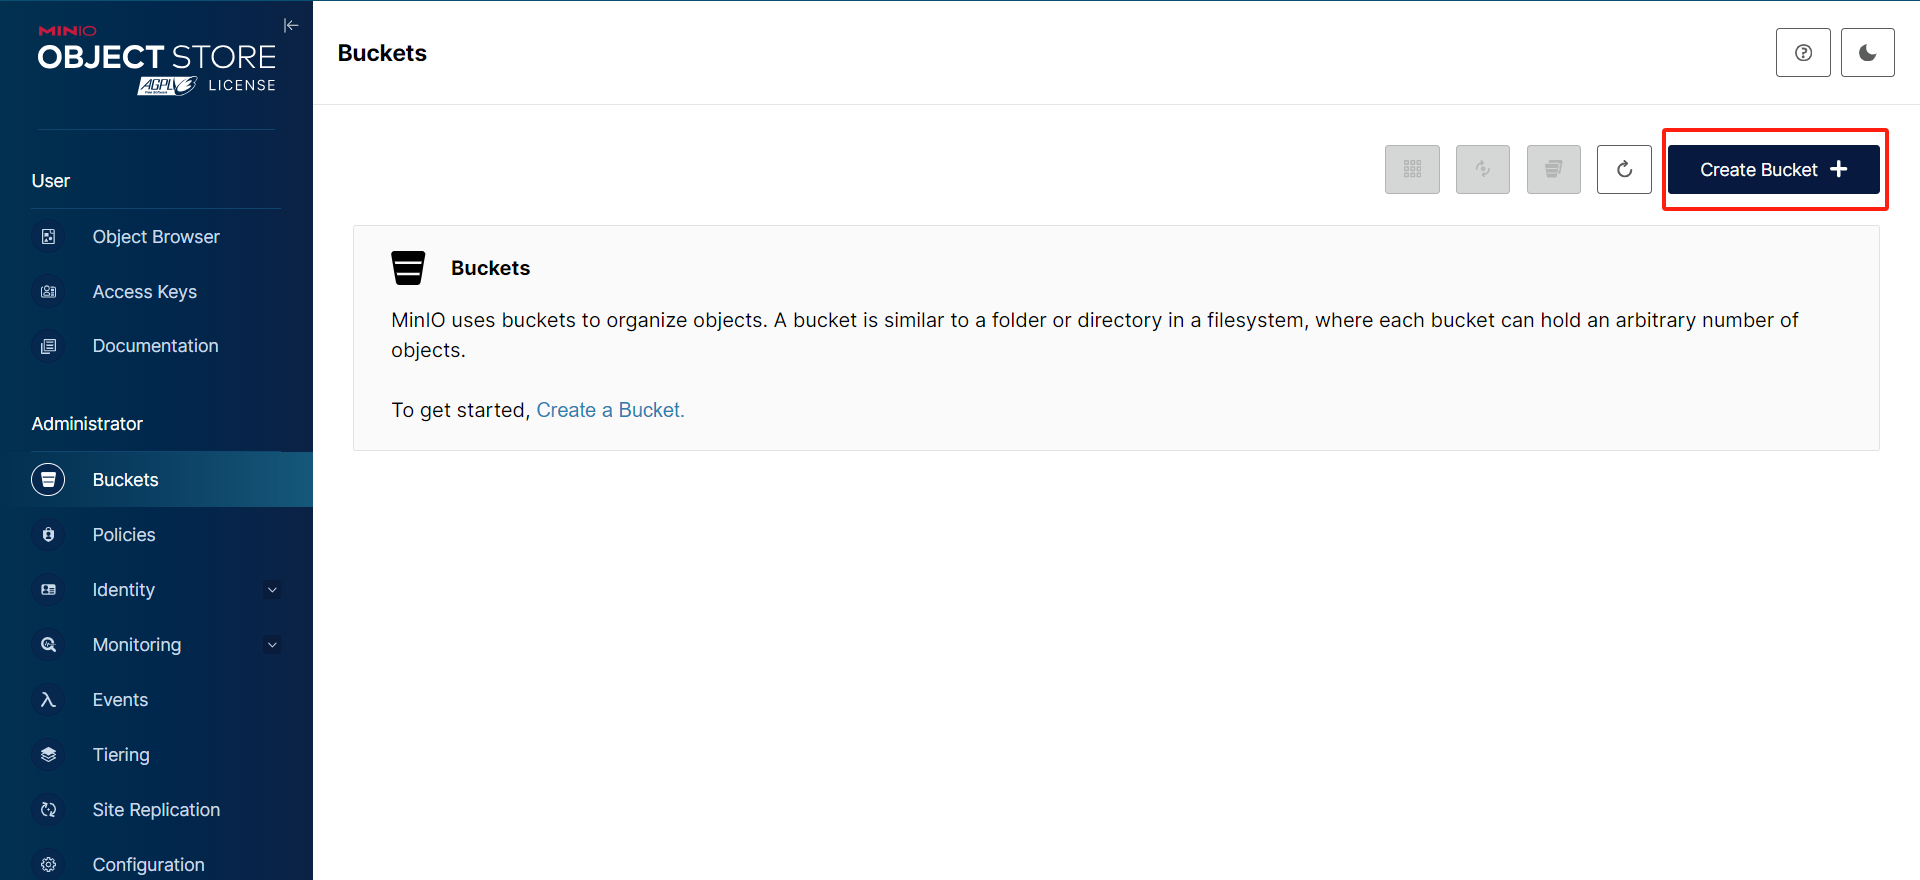This screenshot has height=880, width=1920.
Task: Click the Create Bucket button
Action: pyautogui.click(x=1773, y=169)
